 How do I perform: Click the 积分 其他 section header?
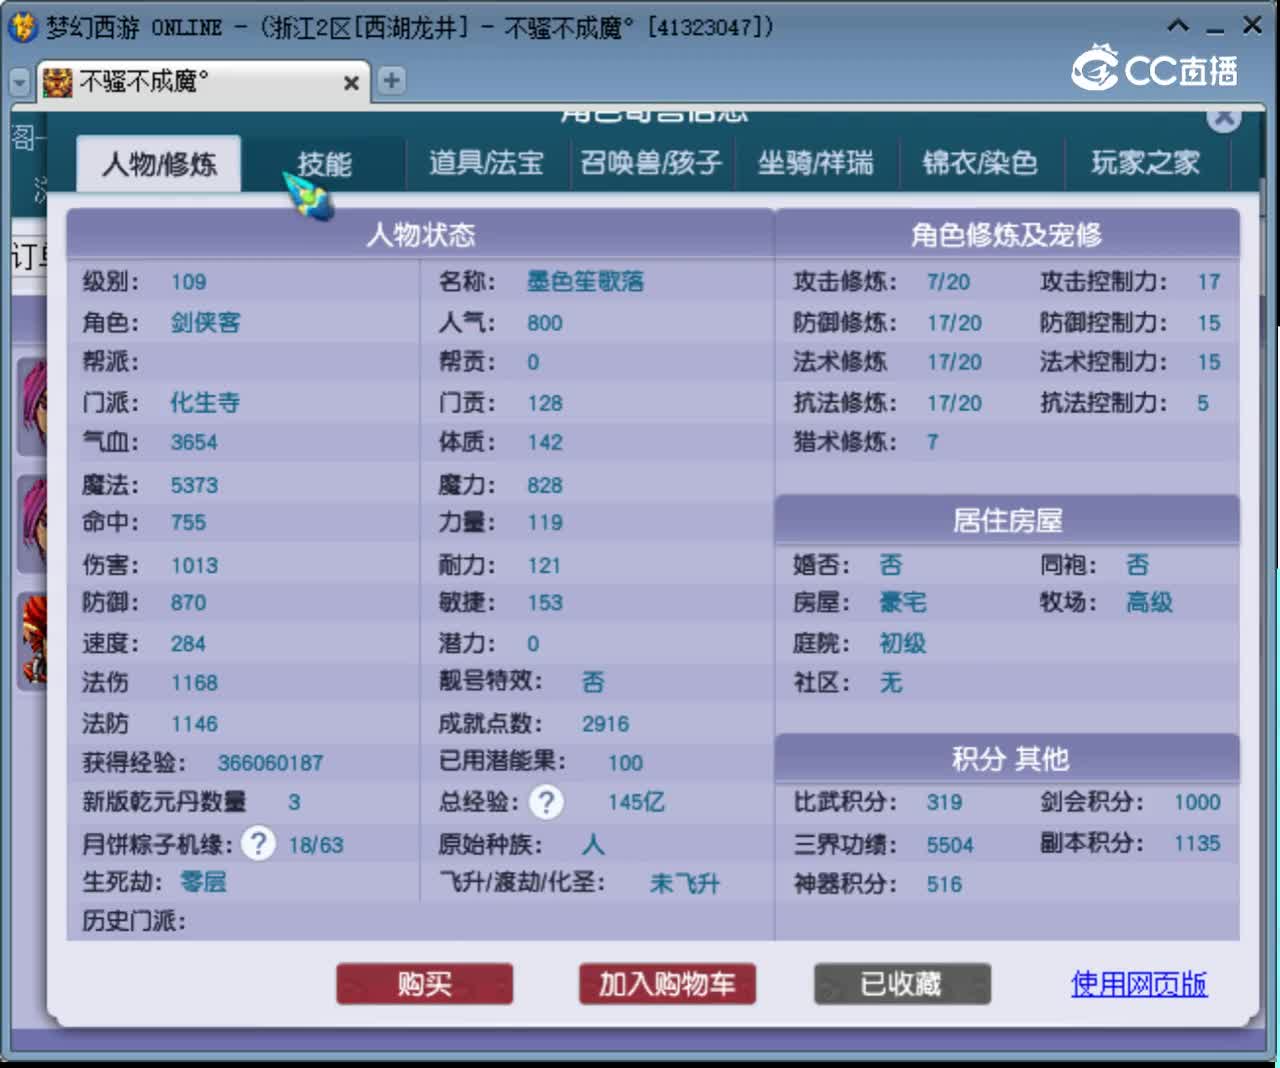(x=1007, y=759)
